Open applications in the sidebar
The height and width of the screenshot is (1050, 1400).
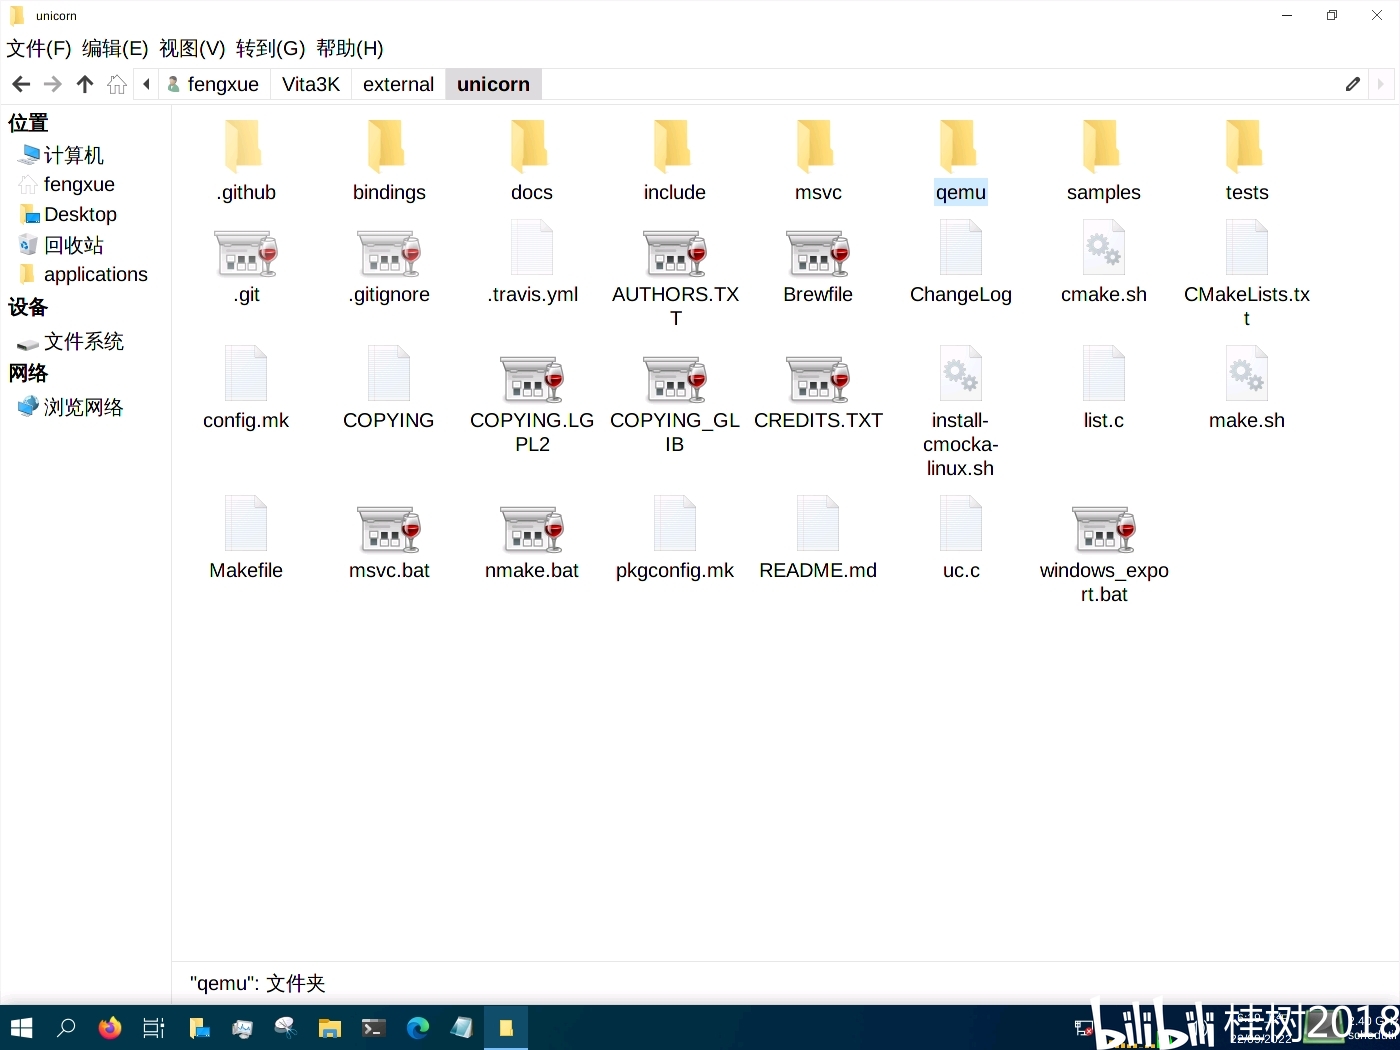[83, 275]
